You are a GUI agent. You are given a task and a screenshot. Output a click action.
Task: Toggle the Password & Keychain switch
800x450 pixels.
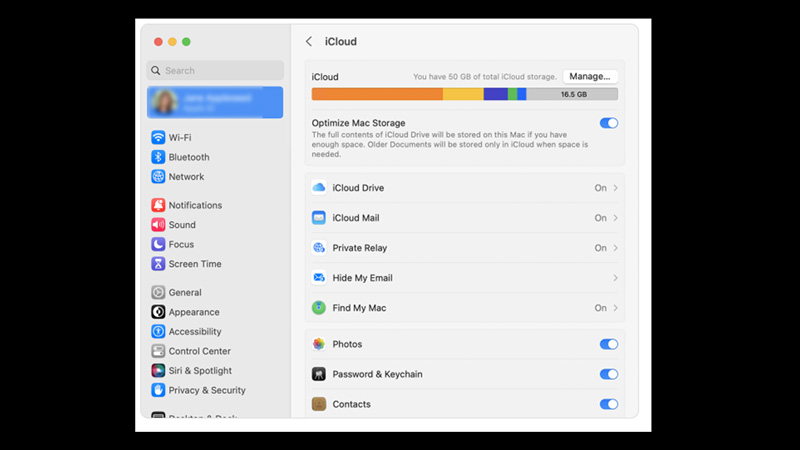click(609, 374)
